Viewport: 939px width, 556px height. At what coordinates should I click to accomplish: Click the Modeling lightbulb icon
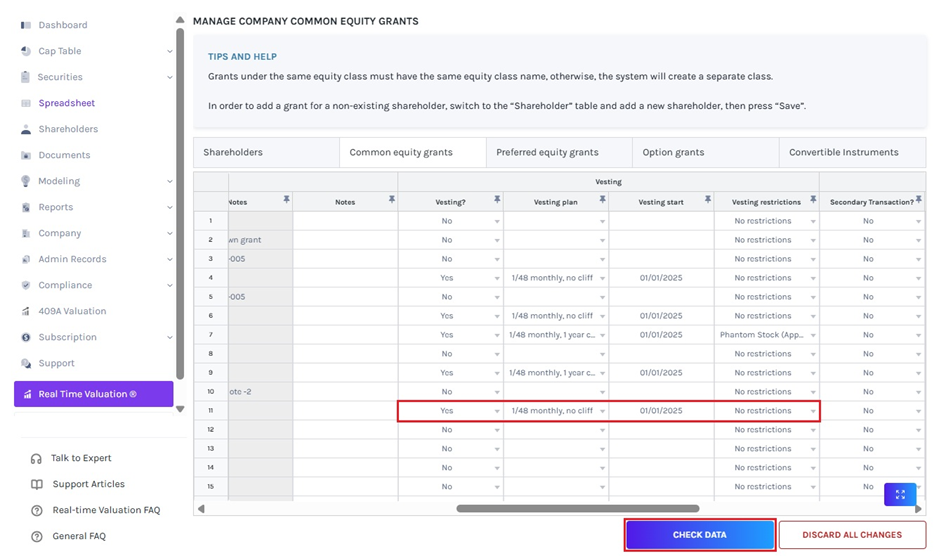pos(26,181)
